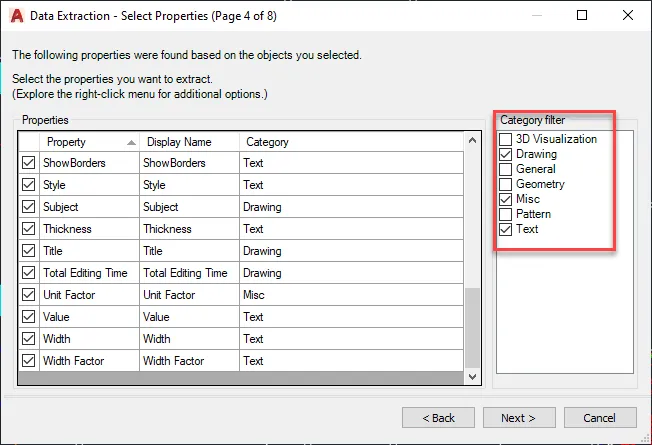Toggle the Thickness row checkbox
This screenshot has width=652, height=445.
[28, 229]
